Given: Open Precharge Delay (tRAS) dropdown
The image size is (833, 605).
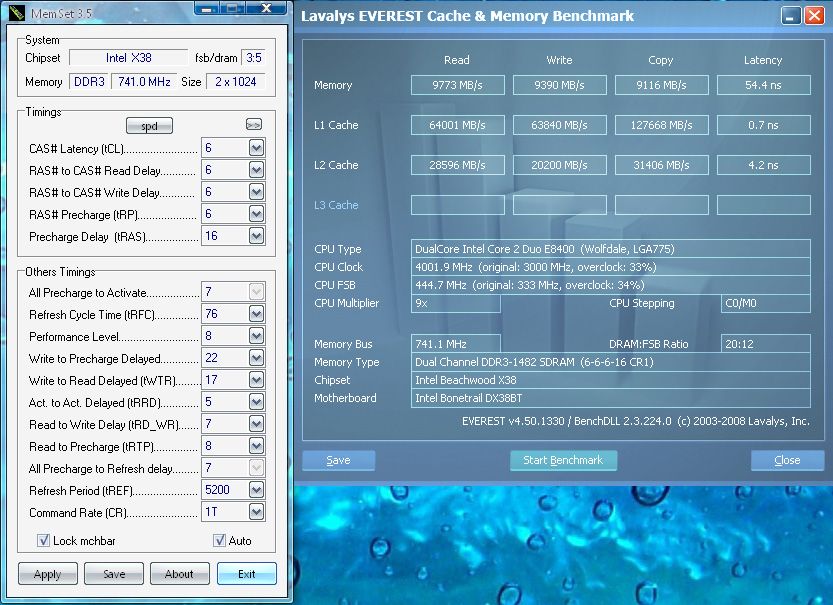Looking at the screenshot, I should pos(257,236).
